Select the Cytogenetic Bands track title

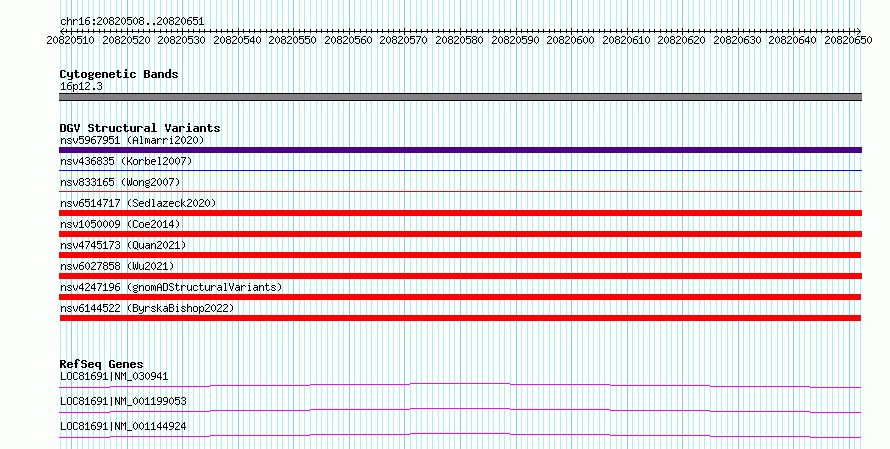(119, 74)
